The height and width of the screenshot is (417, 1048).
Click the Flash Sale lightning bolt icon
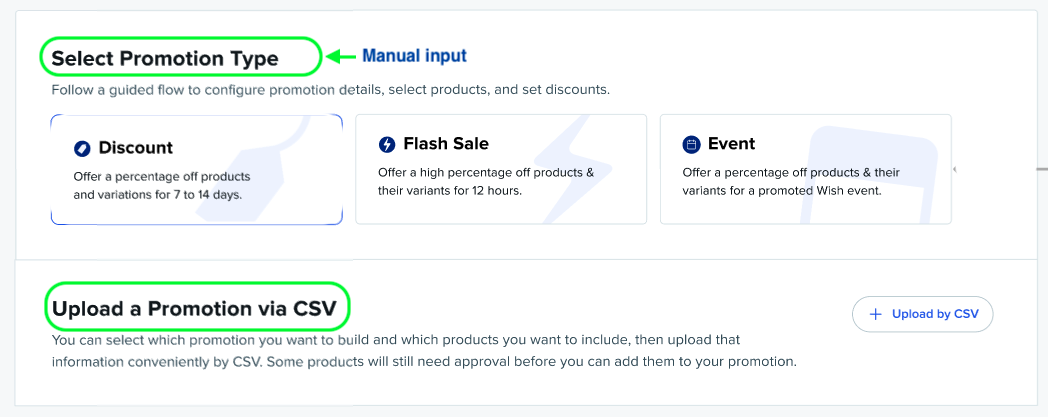point(387,144)
